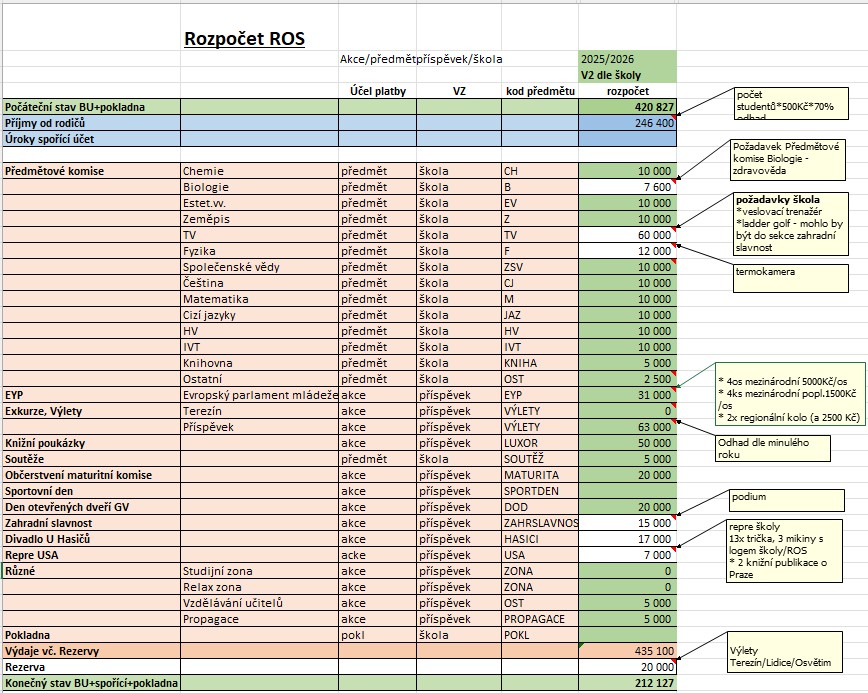Screen dimensions: 868x693
Task: Click the 60 000 budget cell for TV
Action: (x=627, y=235)
